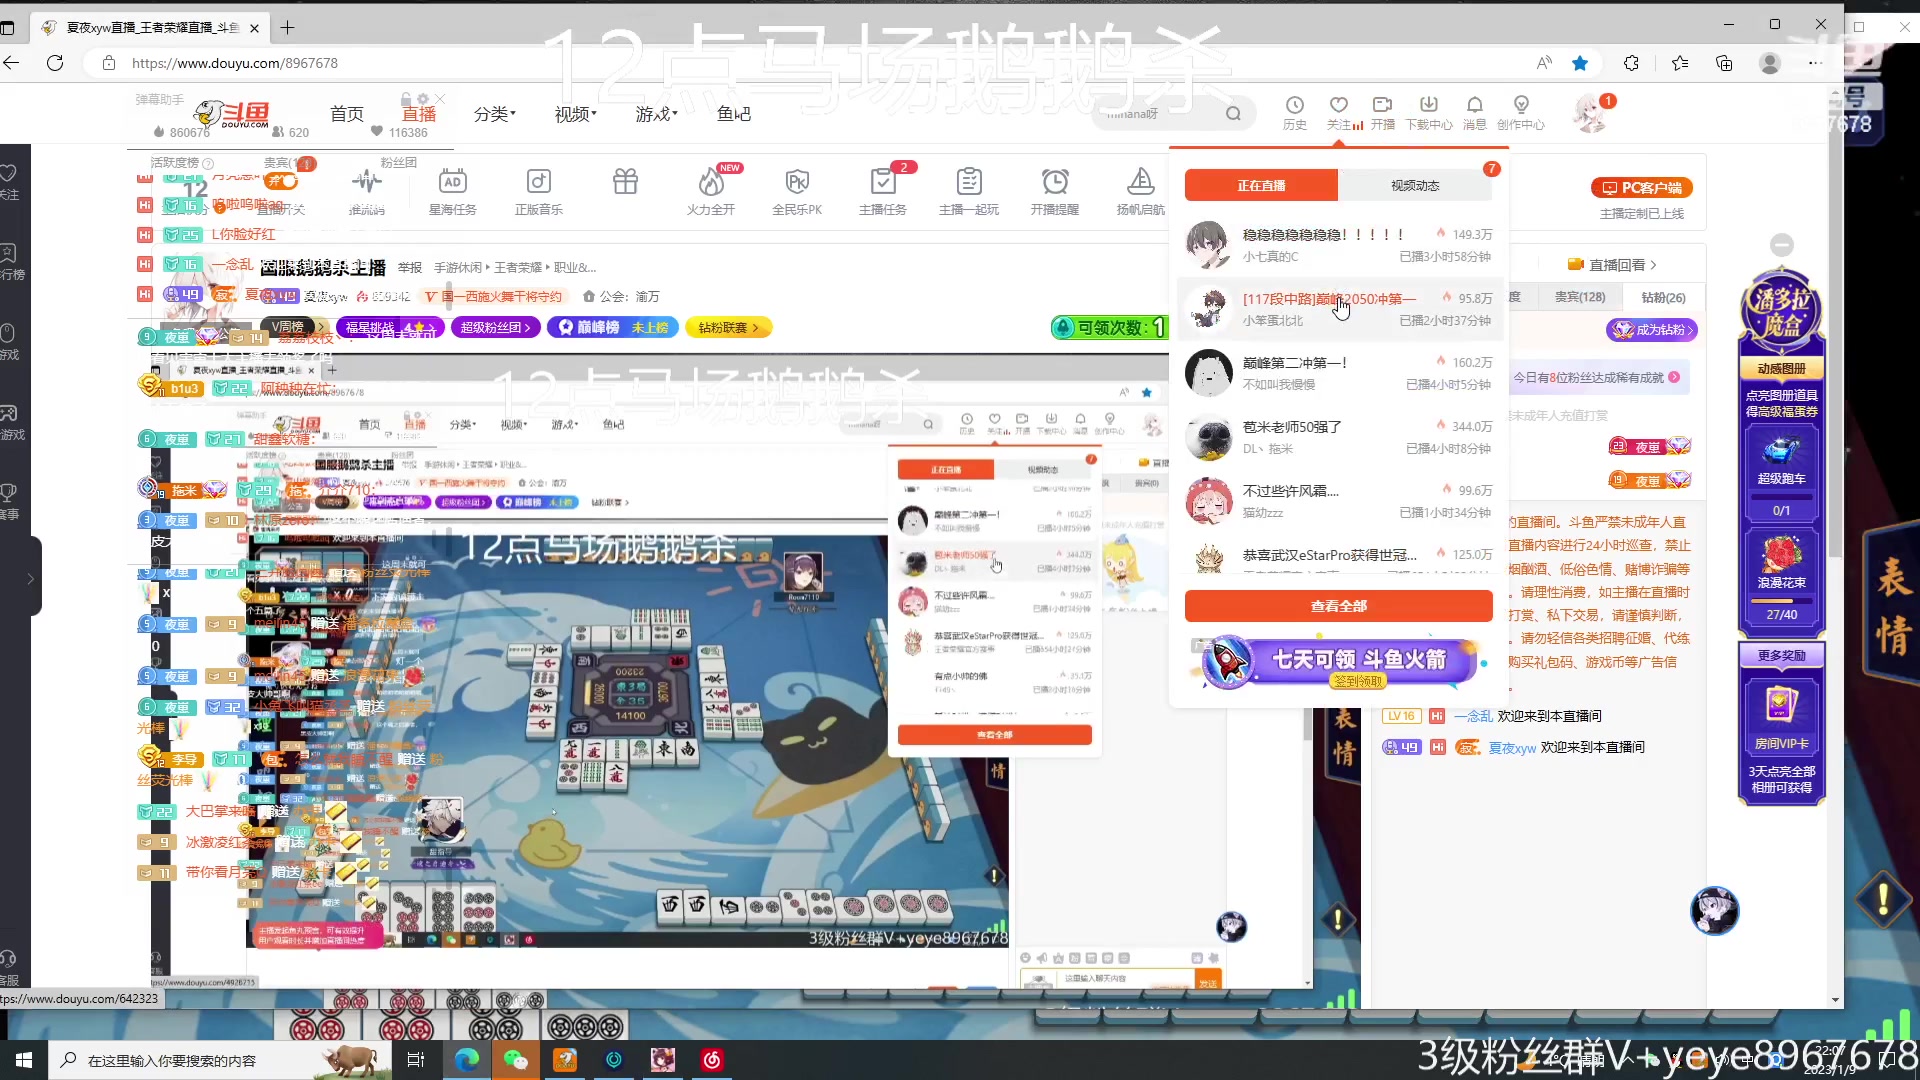Image resolution: width=1920 pixels, height=1080 pixels.
Task: Open the 消息 bell icon
Action: [x=1475, y=112]
